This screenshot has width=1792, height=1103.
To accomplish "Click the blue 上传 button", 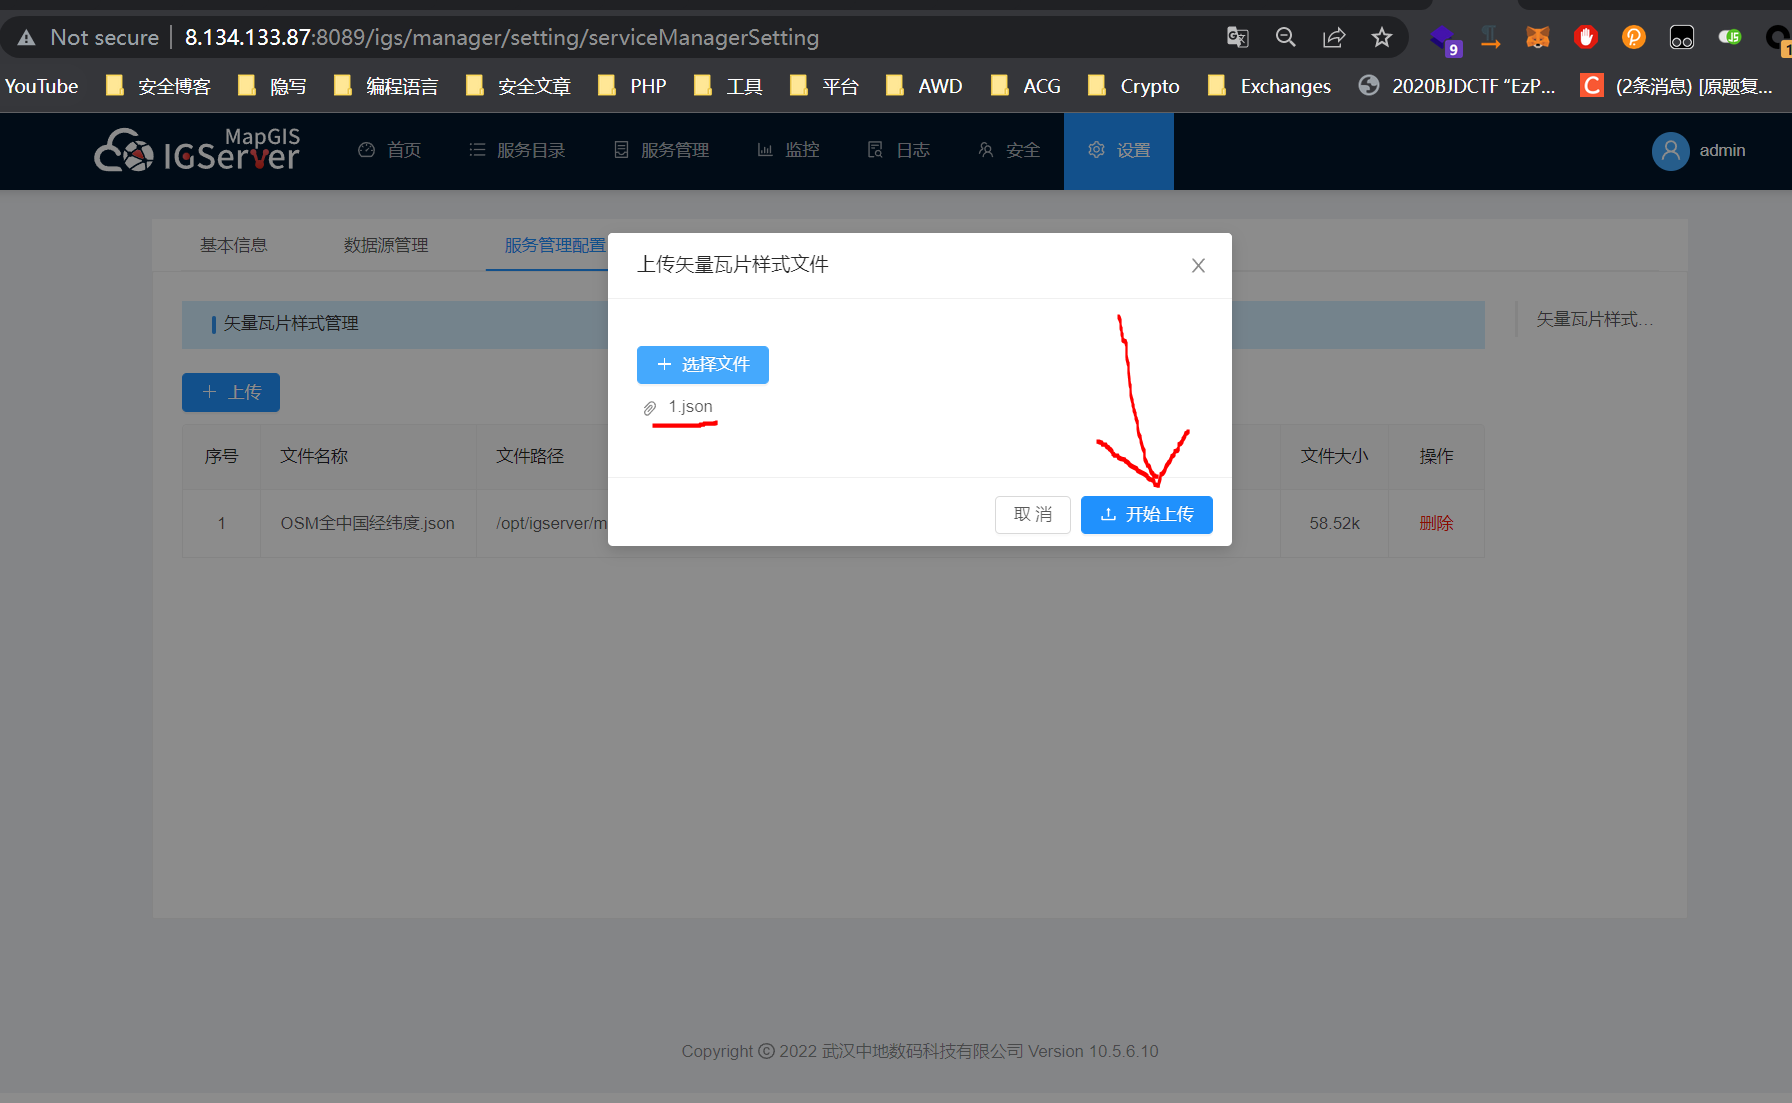I will click(231, 392).
